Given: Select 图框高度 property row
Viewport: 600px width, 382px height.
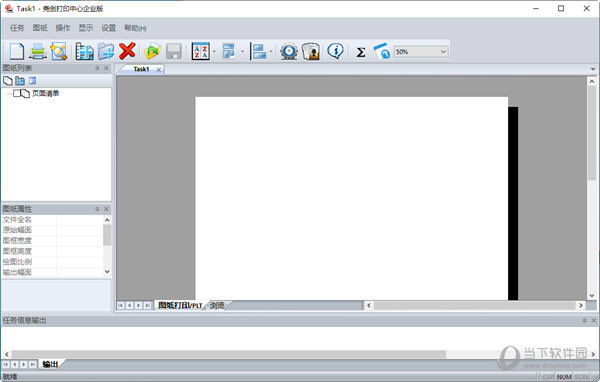Looking at the screenshot, I should (52, 251).
